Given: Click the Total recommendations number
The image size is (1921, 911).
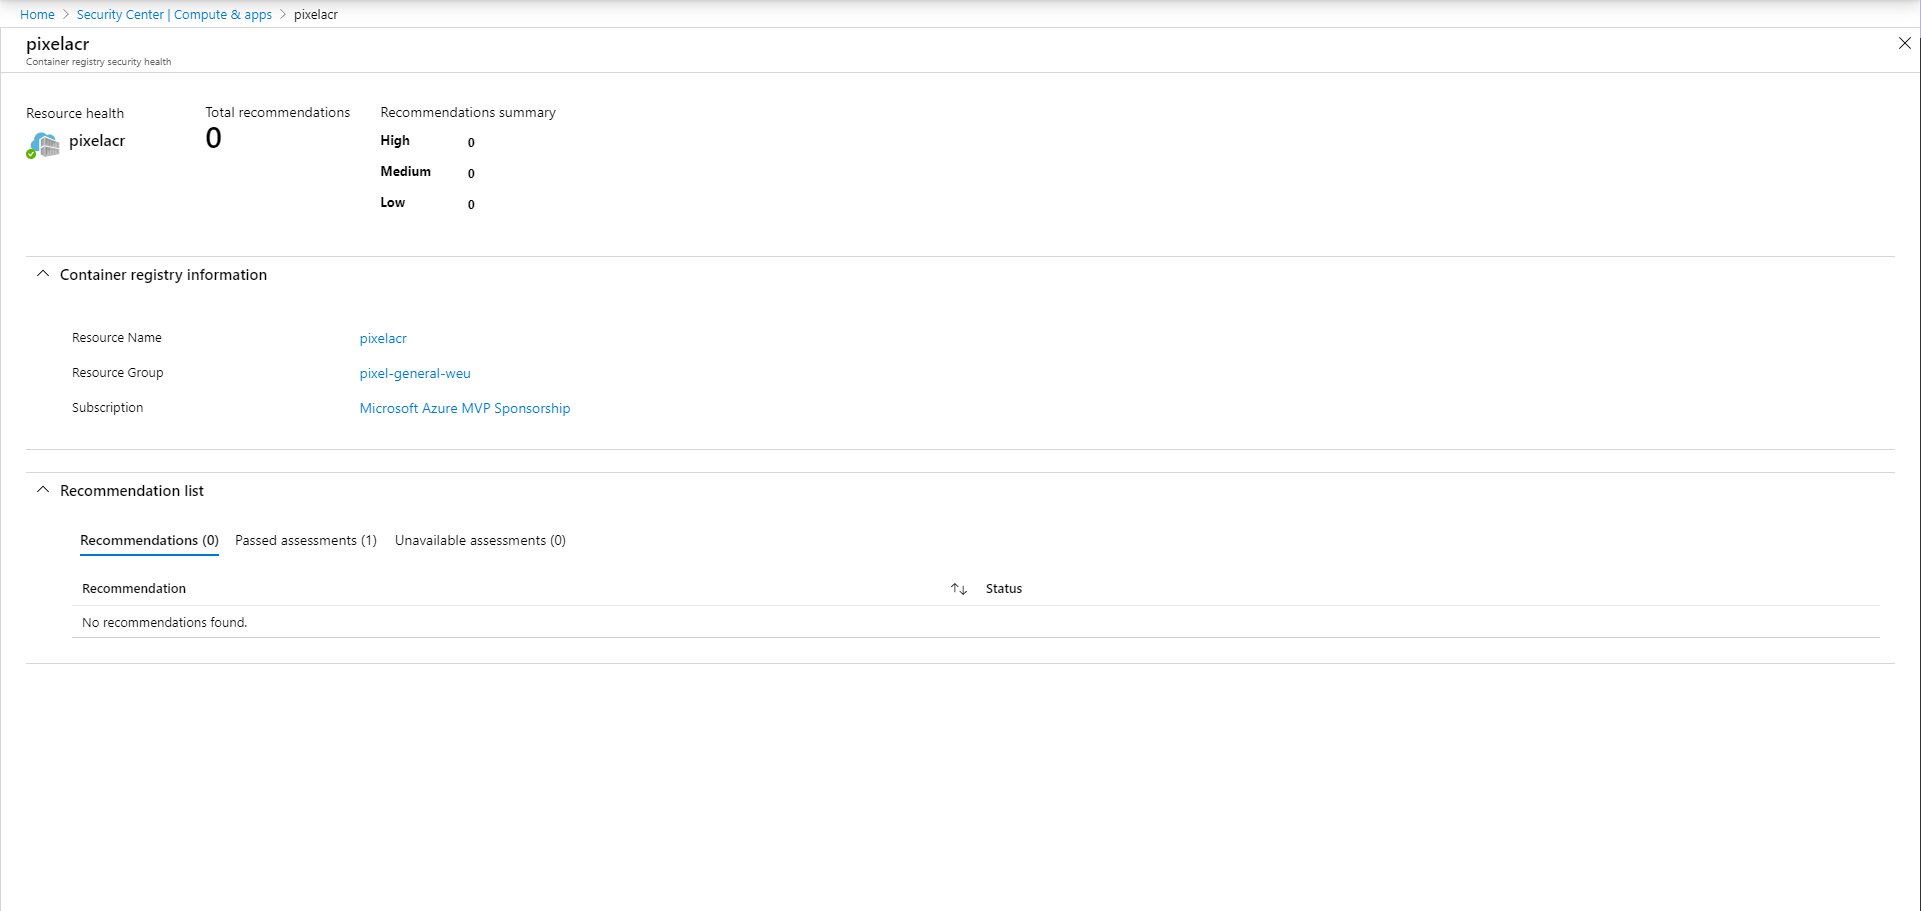Looking at the screenshot, I should (x=213, y=139).
